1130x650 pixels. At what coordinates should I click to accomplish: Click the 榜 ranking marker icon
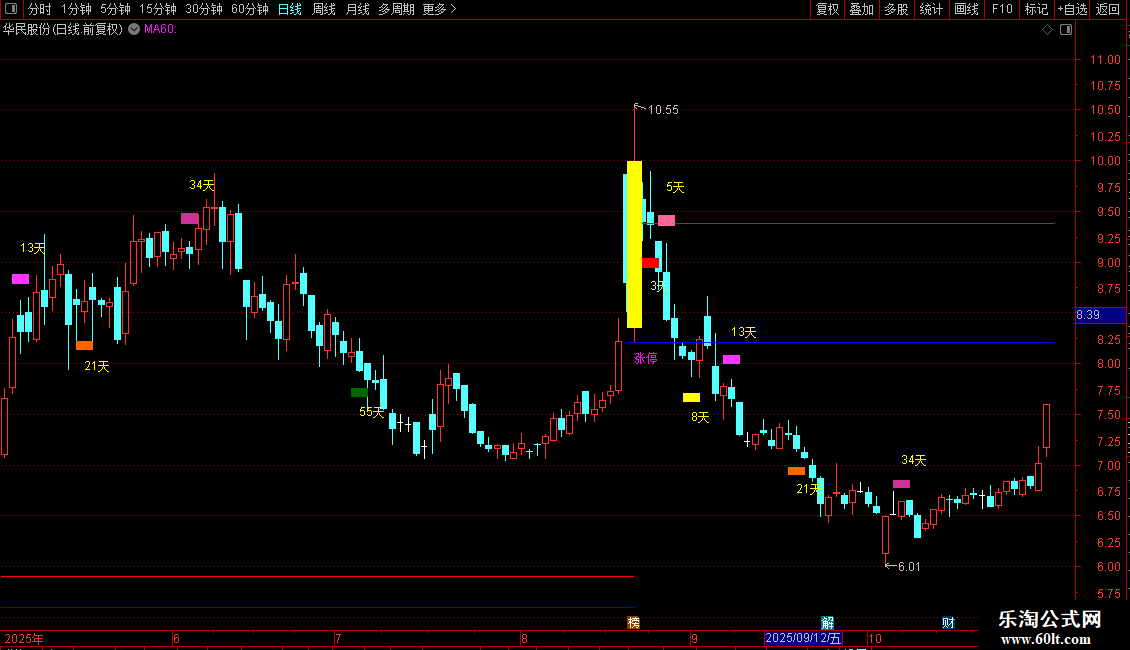(x=633, y=623)
